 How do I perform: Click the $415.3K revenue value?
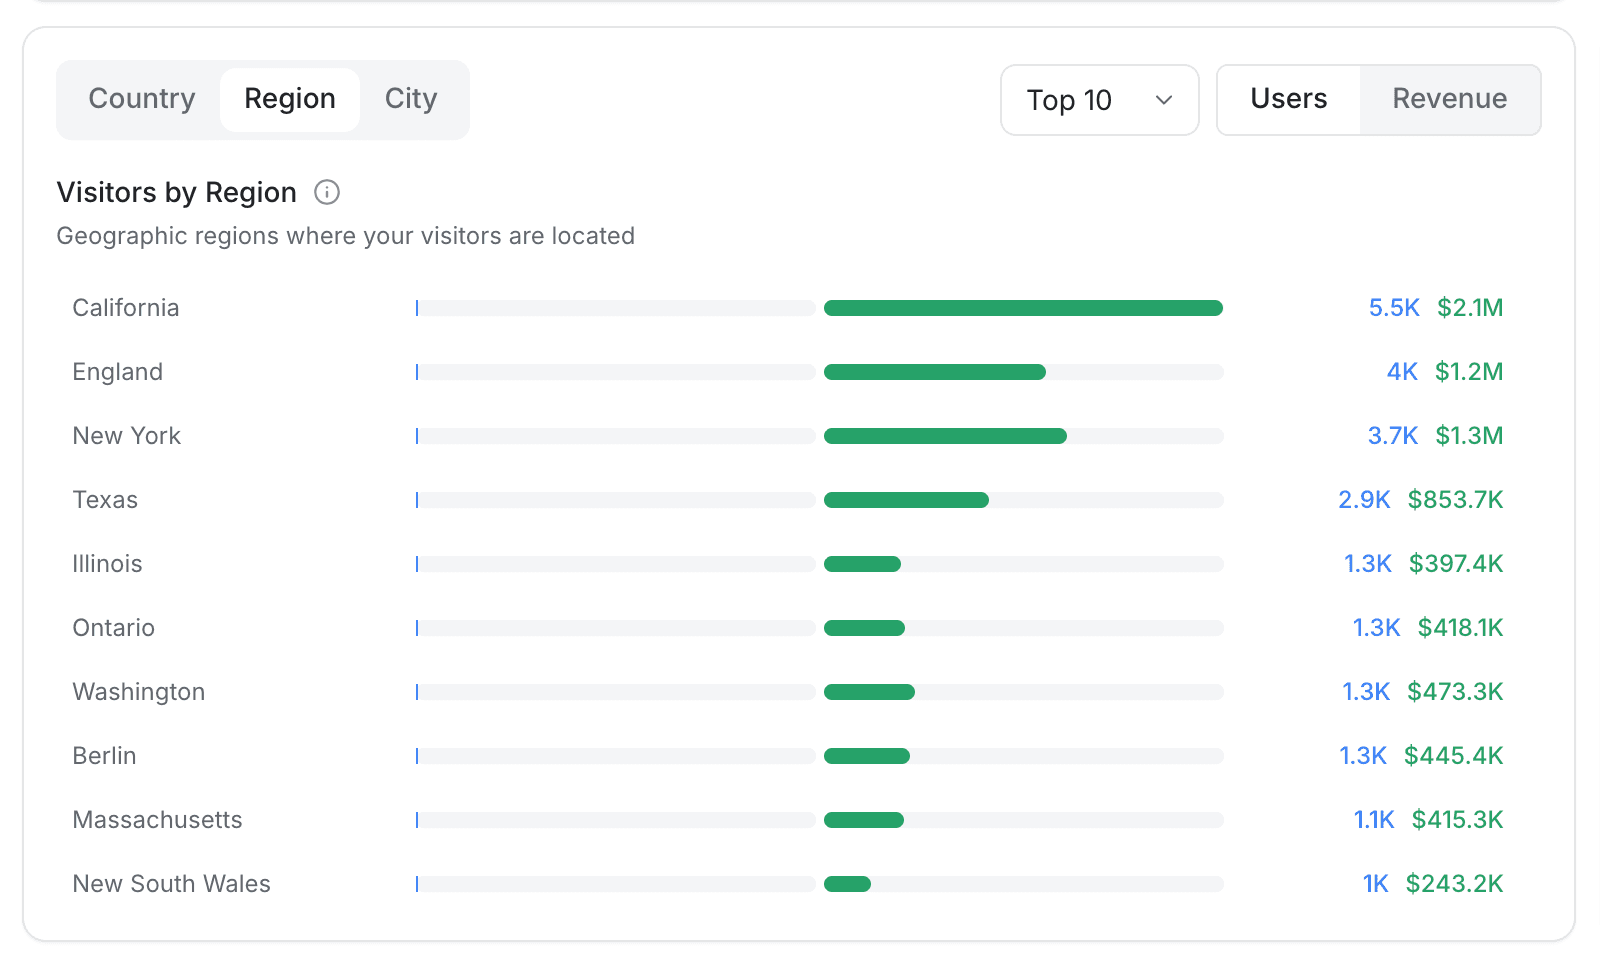(1457, 820)
